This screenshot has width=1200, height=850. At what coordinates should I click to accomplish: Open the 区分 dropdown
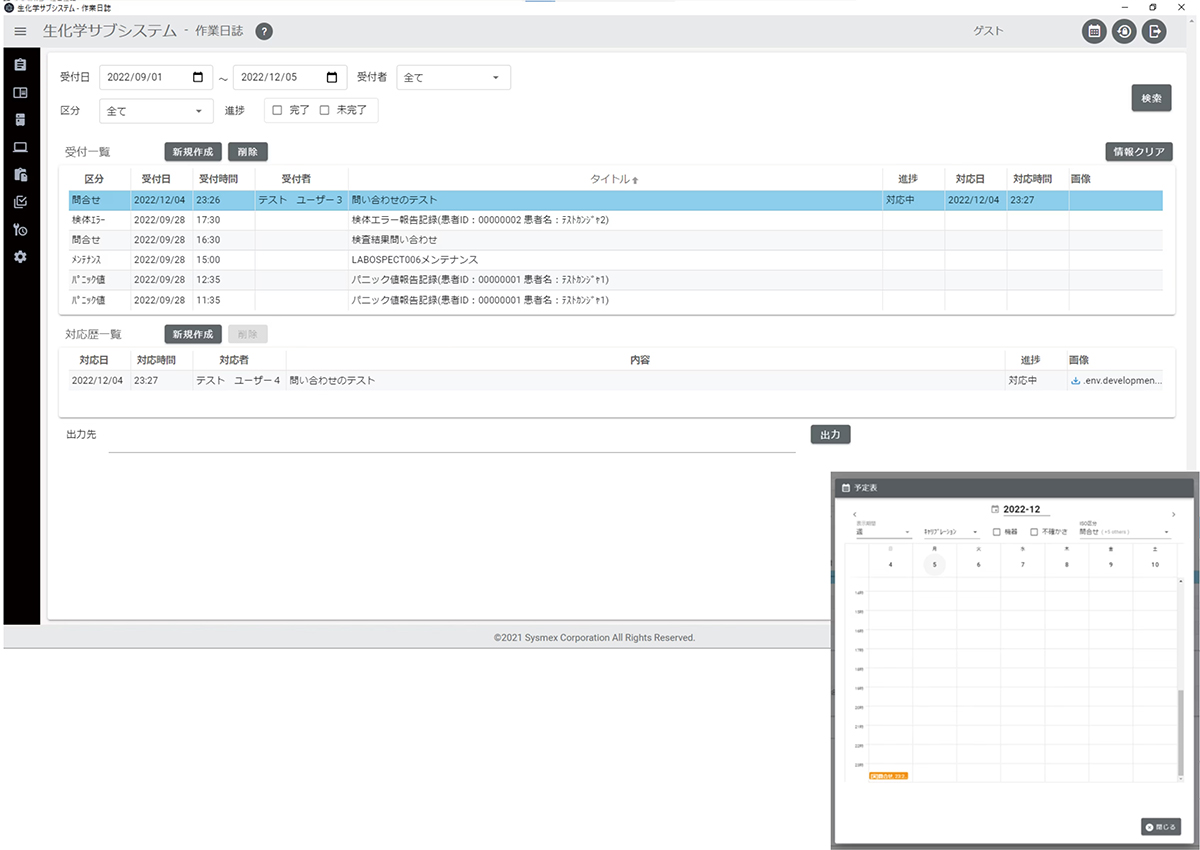pos(156,111)
